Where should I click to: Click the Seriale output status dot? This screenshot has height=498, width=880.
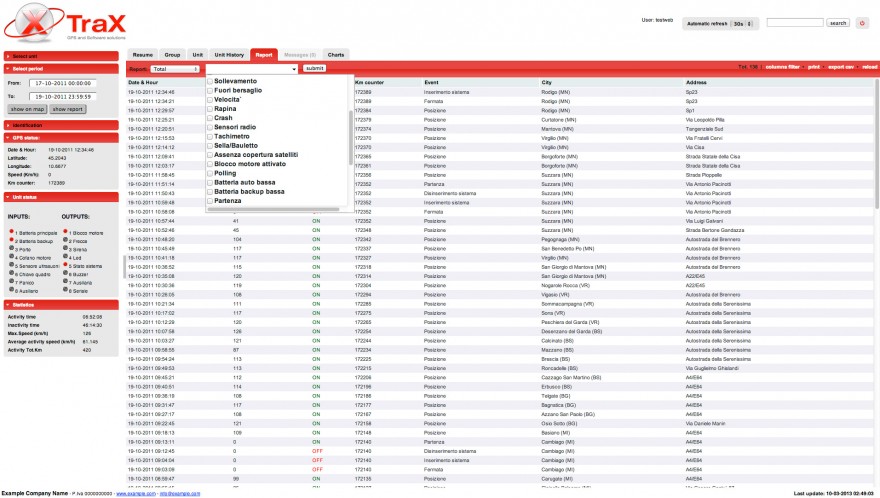65,290
